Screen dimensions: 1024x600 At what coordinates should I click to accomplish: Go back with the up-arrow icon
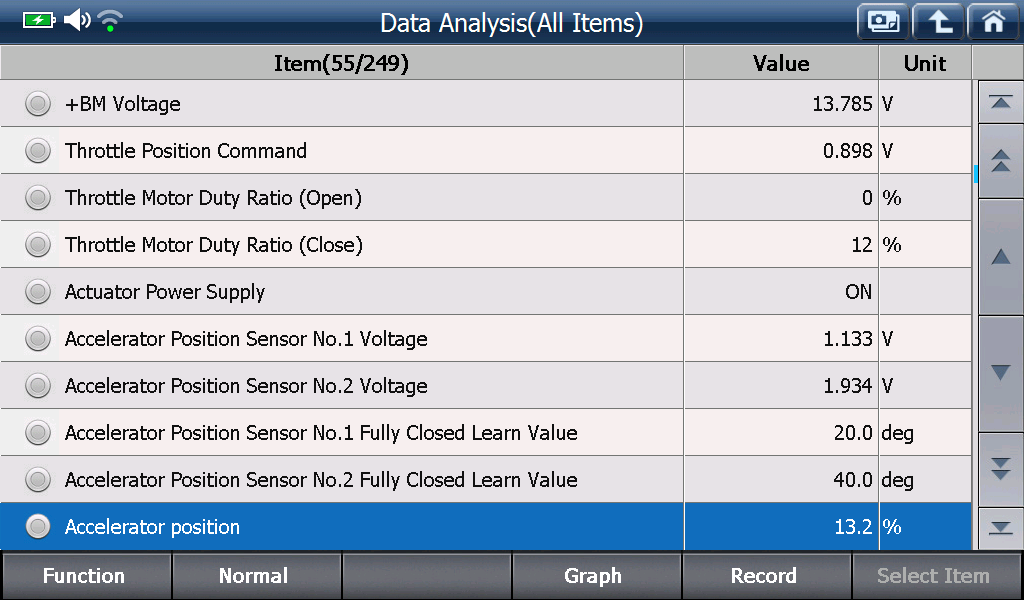(x=938, y=22)
